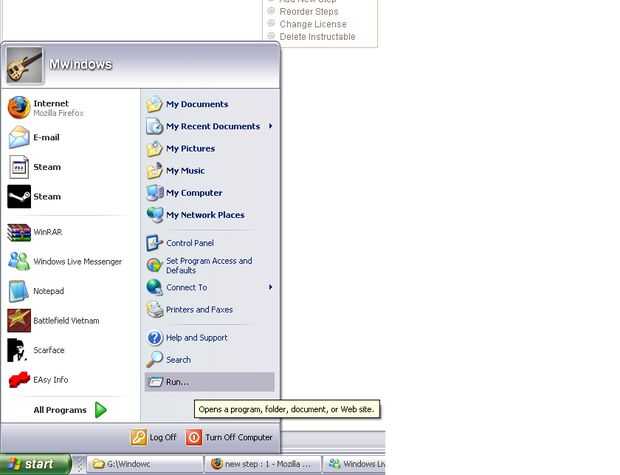Image resolution: width=620 pixels, height=475 pixels.
Task: Launch Scarface game icon
Action: tap(17, 350)
